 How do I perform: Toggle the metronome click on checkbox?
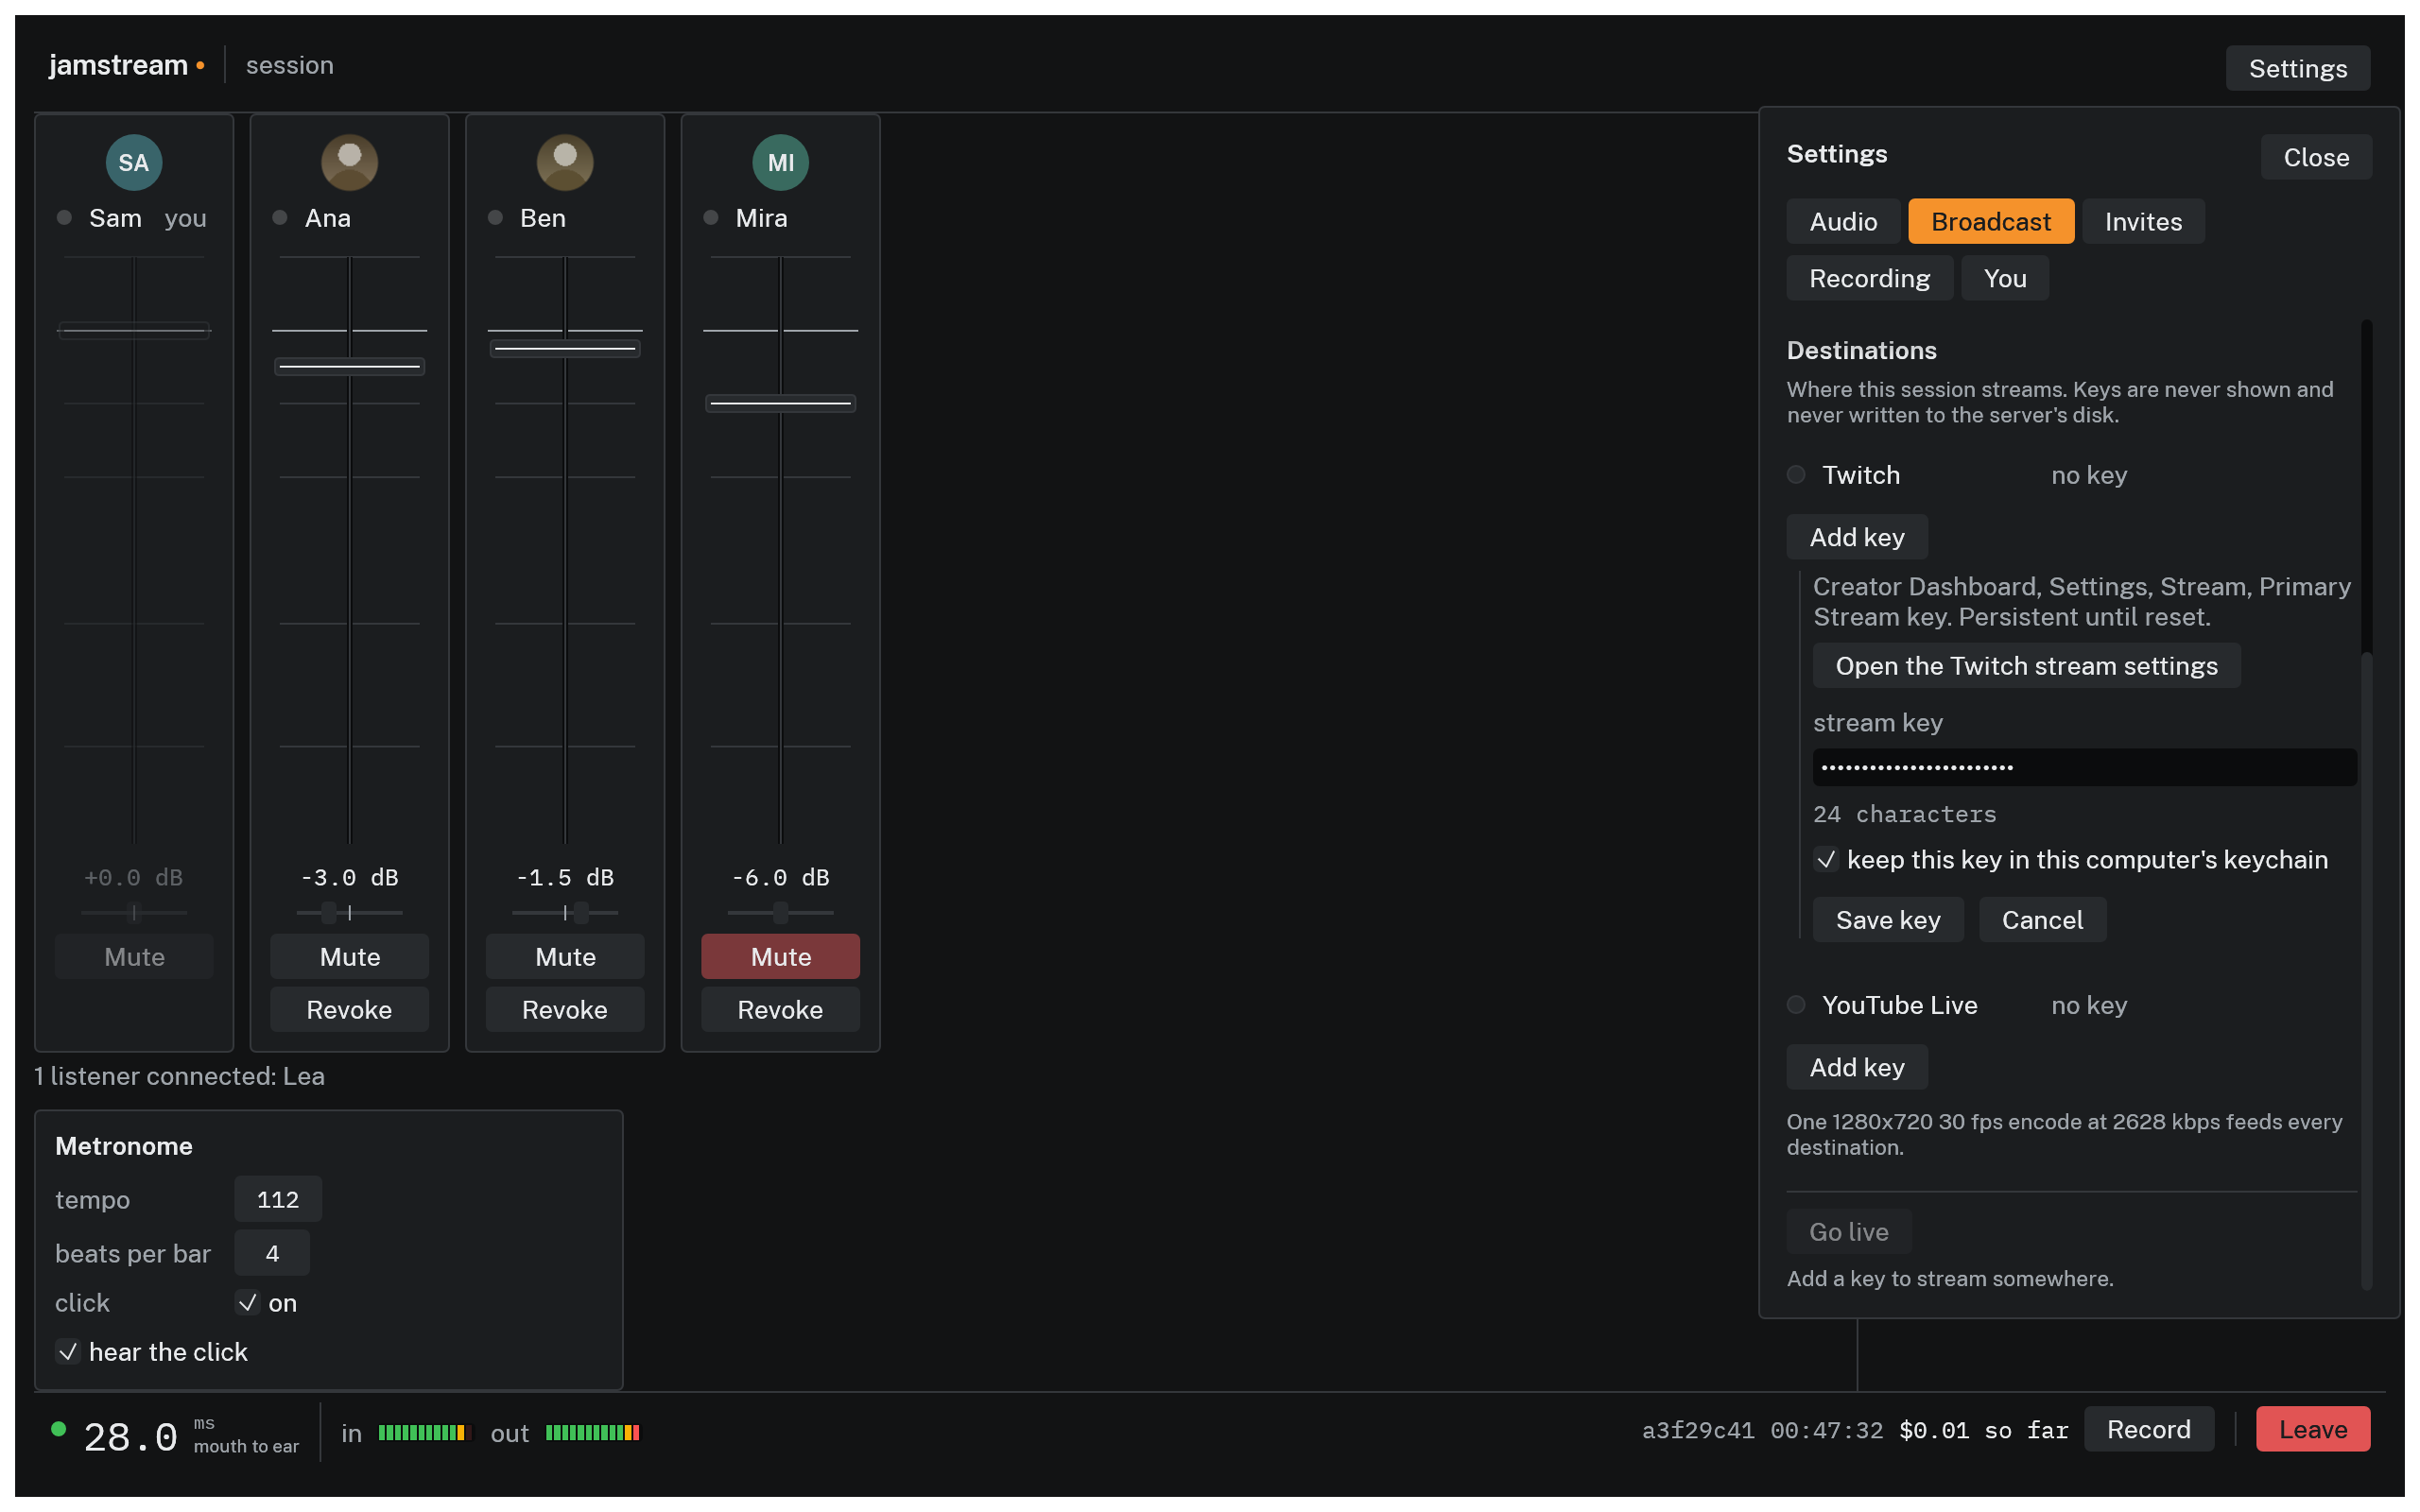point(247,1302)
